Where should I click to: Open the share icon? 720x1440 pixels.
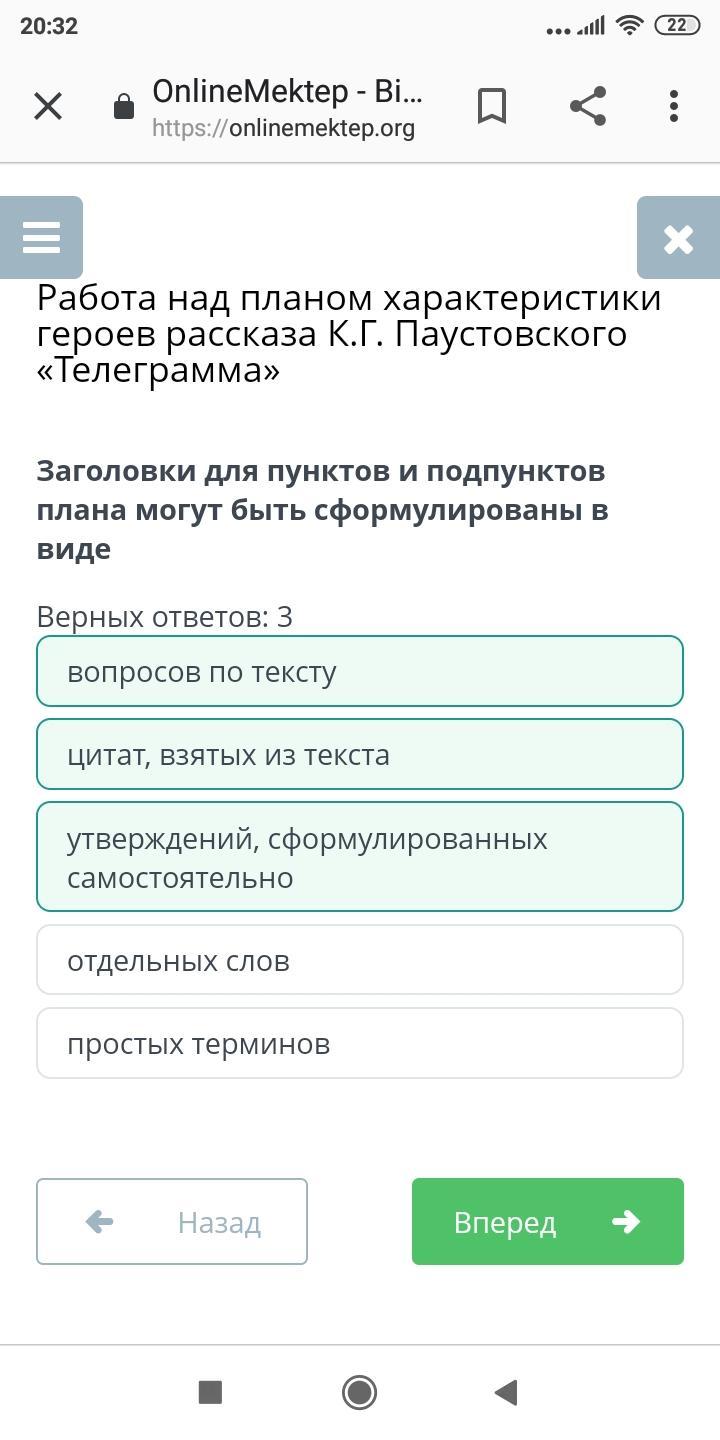(x=588, y=106)
